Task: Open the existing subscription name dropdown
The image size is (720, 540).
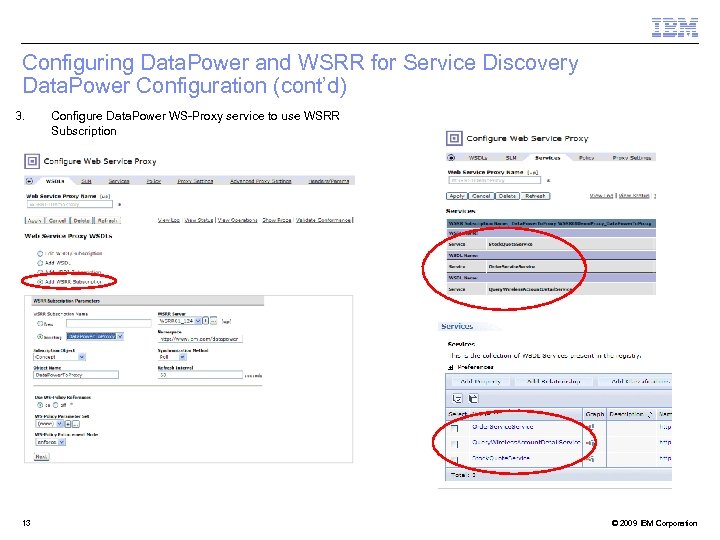Action: pyautogui.click(x=95, y=336)
